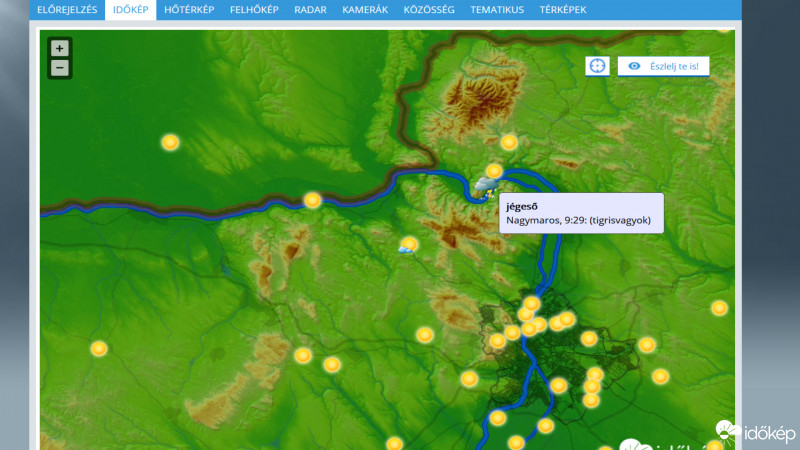Open the FELHŐKÉP tab
The height and width of the screenshot is (450, 800).
pos(255,10)
